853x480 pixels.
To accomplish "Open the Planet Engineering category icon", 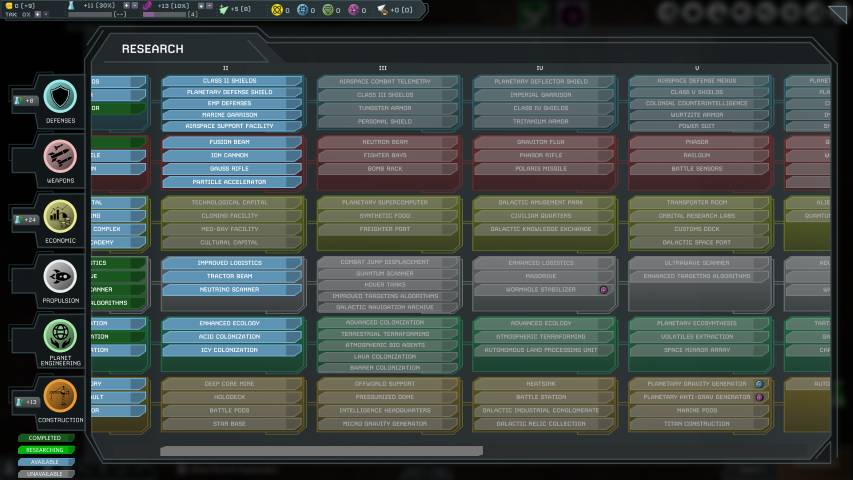I will 60,335.
